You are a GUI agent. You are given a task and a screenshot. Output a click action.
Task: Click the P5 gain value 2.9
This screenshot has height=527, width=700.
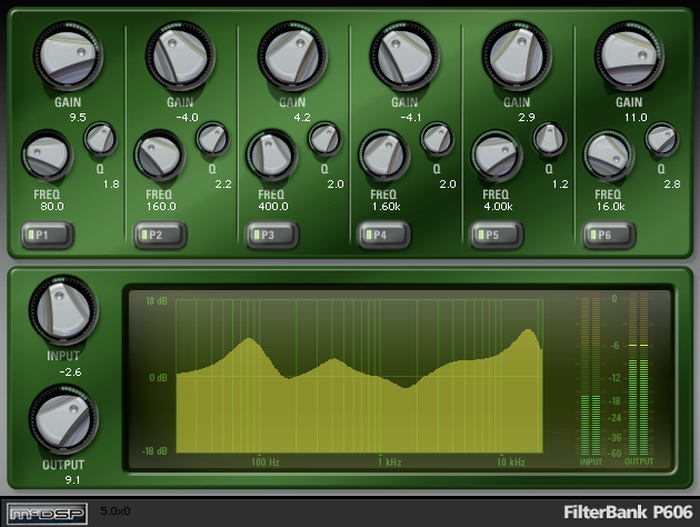[526, 117]
